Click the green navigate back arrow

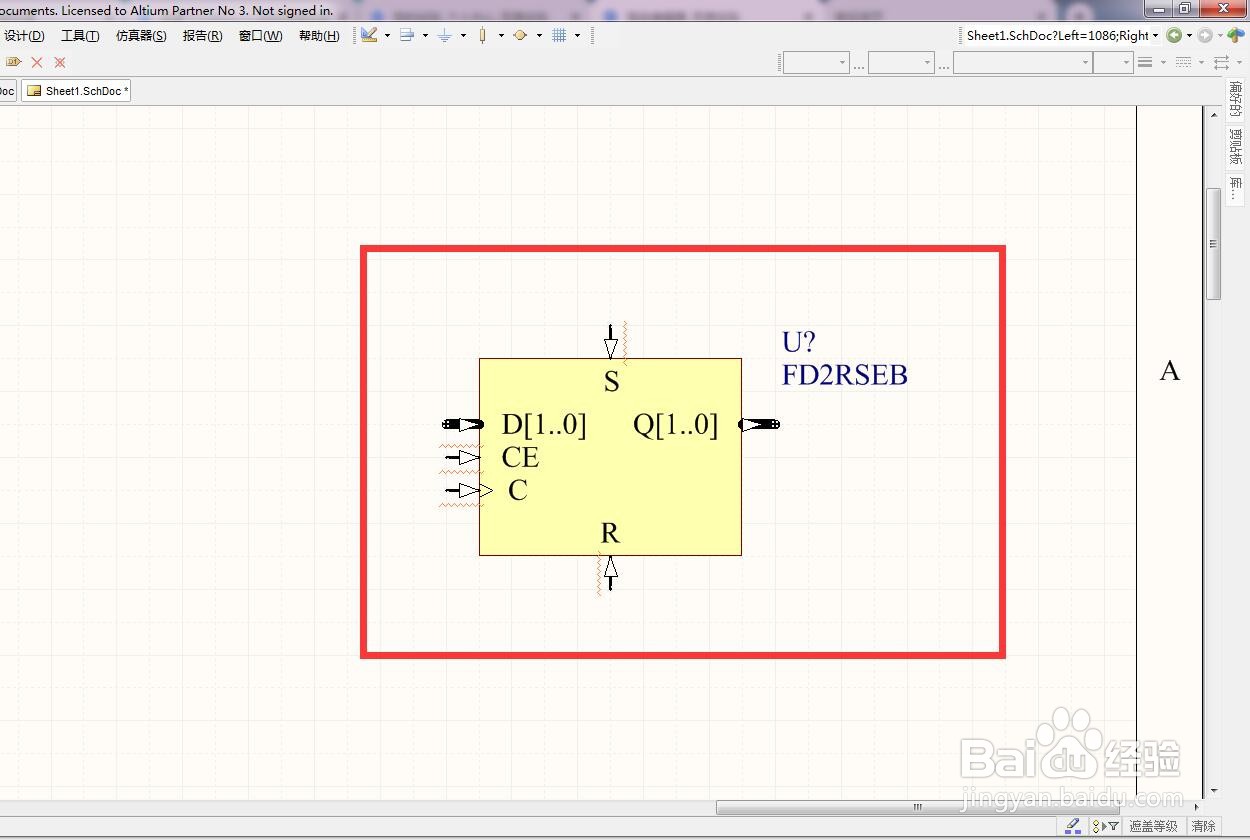click(x=1174, y=35)
